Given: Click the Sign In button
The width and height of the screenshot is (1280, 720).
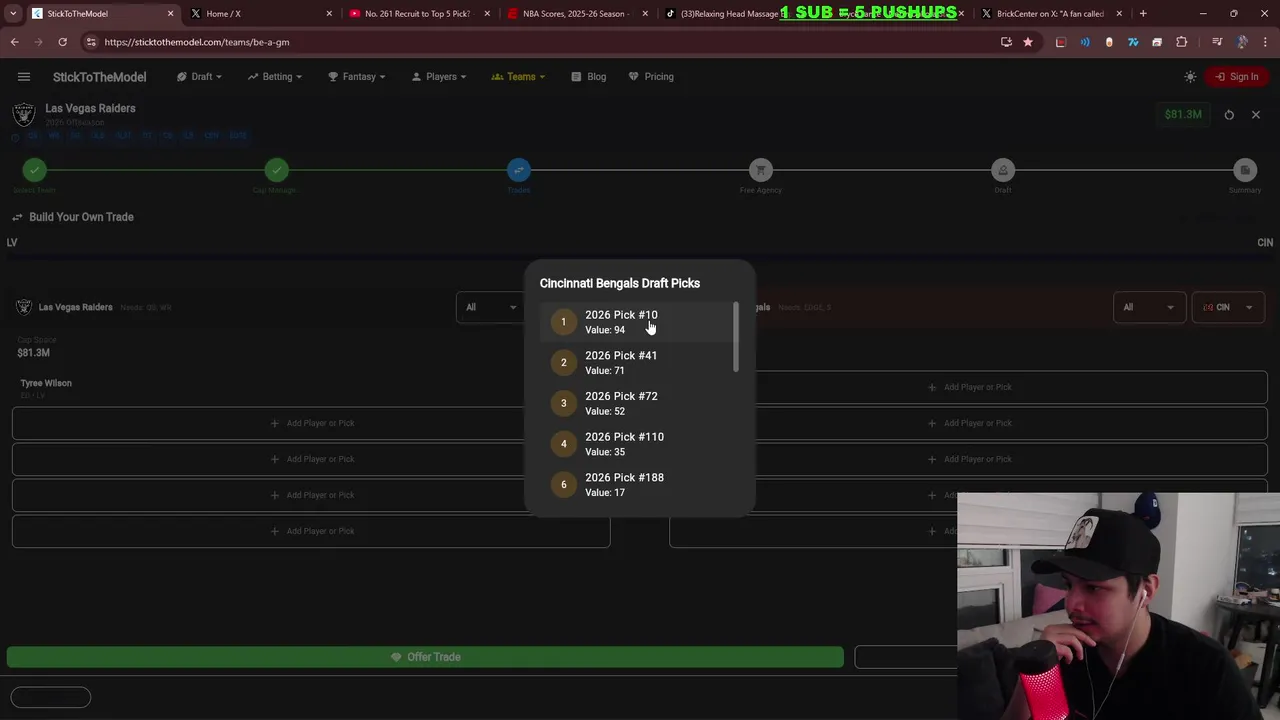Looking at the screenshot, I should tap(1237, 77).
